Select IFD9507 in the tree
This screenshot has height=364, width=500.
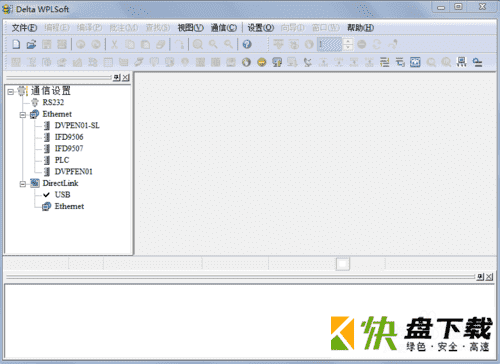point(69,148)
